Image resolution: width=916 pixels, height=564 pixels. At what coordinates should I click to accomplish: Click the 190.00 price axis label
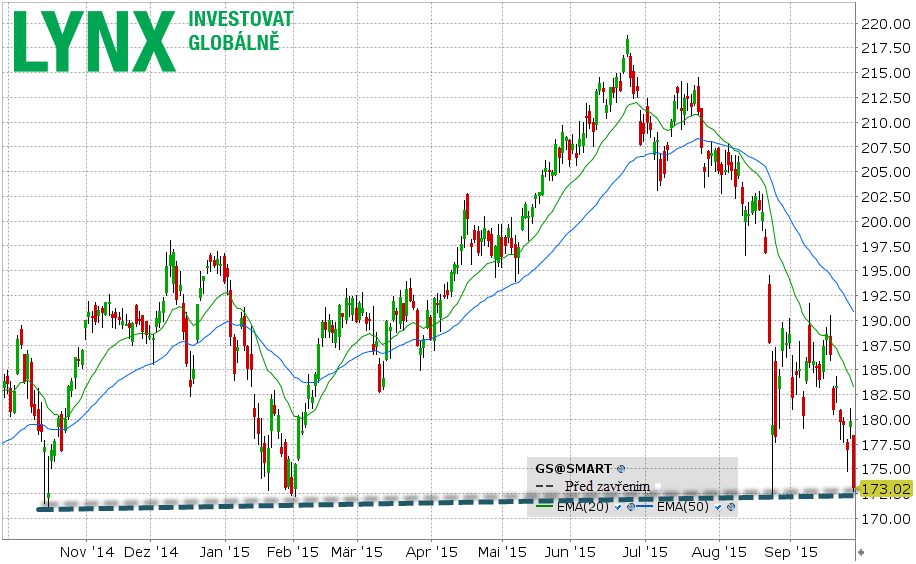886,321
